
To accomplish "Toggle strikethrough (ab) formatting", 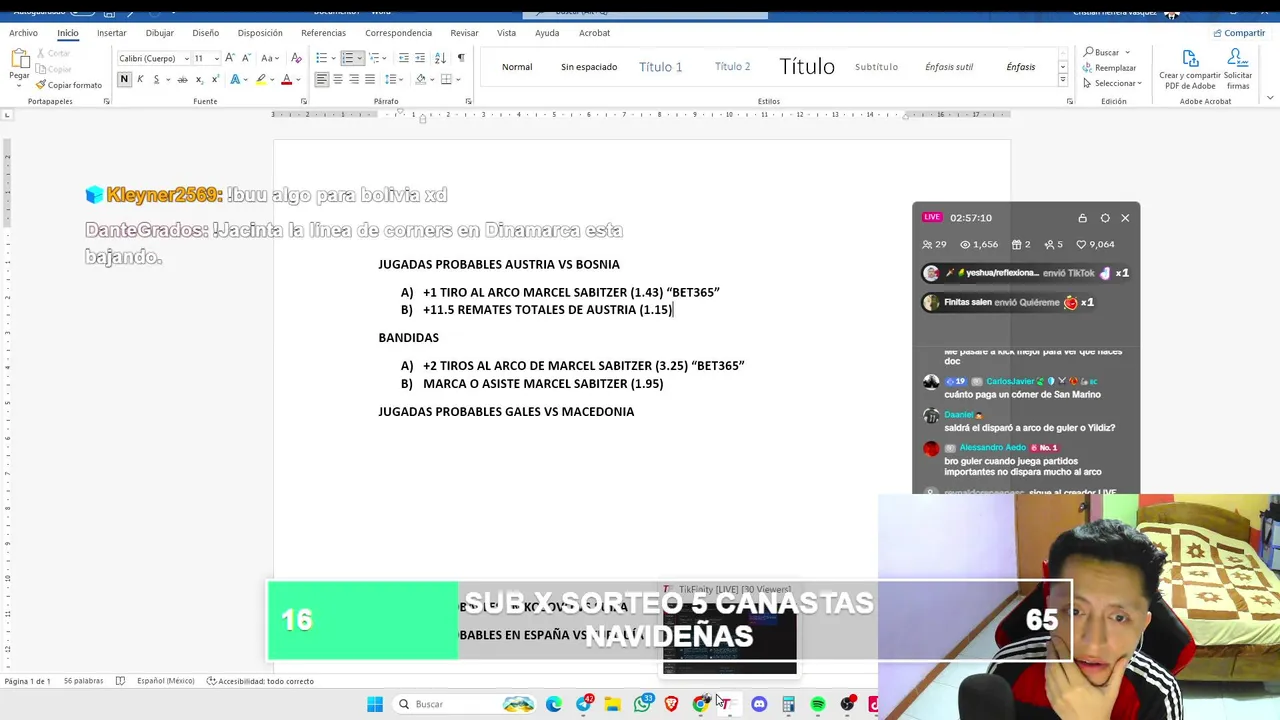I will tap(182, 79).
